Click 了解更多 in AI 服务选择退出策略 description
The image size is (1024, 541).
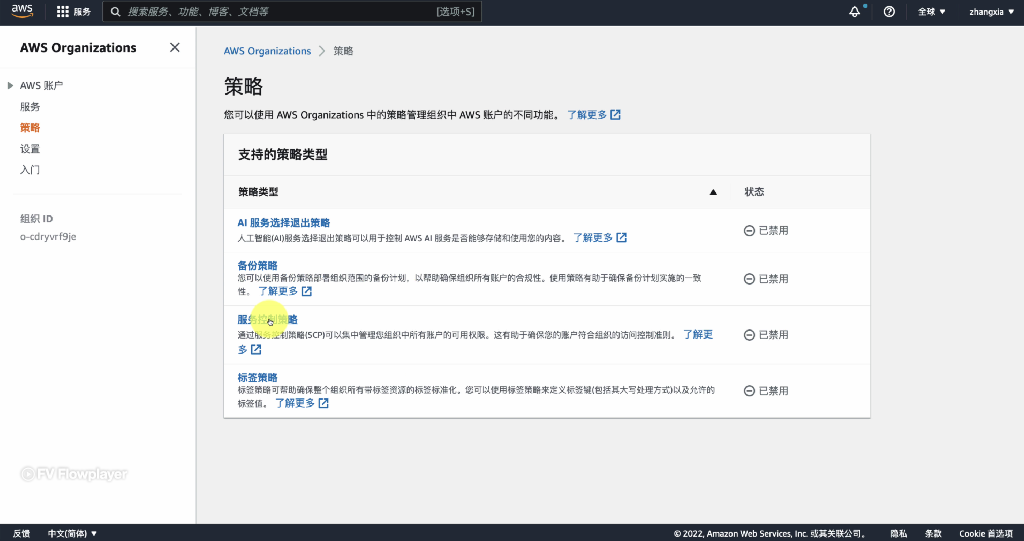[594, 237]
